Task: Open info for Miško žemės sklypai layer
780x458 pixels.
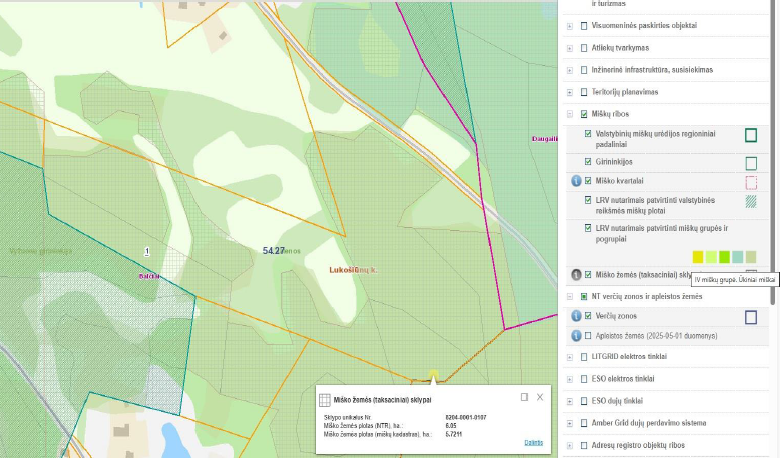Action: pos(576,275)
